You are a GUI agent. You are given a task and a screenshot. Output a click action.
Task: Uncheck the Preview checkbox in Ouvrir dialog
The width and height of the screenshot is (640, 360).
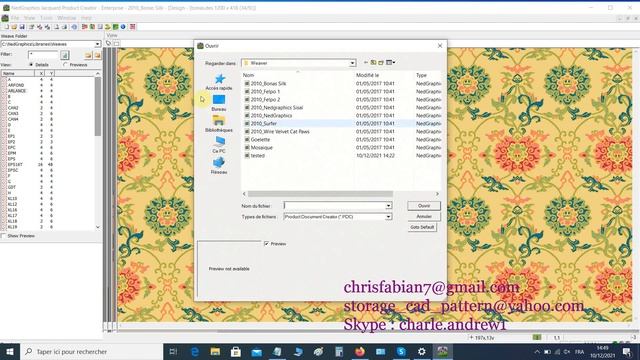267,244
